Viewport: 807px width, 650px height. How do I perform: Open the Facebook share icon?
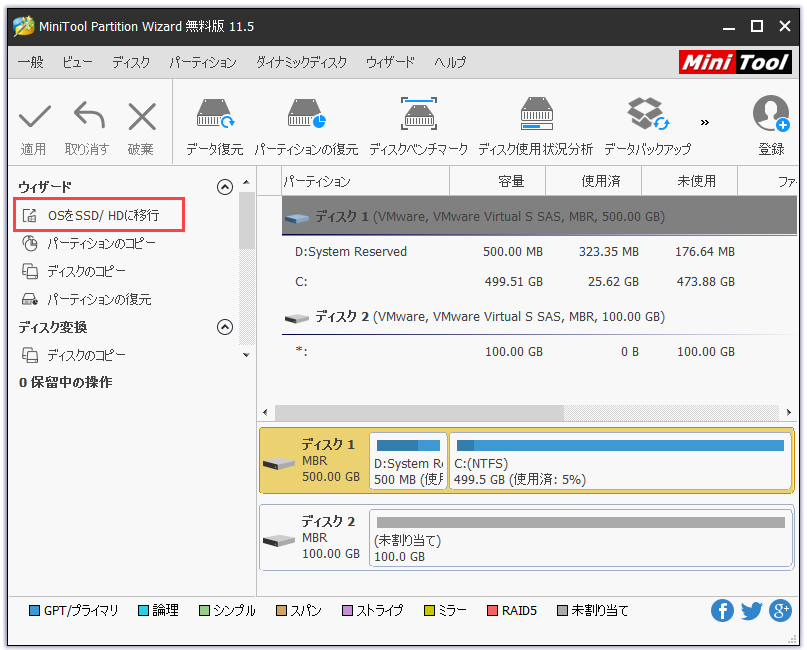(x=722, y=611)
